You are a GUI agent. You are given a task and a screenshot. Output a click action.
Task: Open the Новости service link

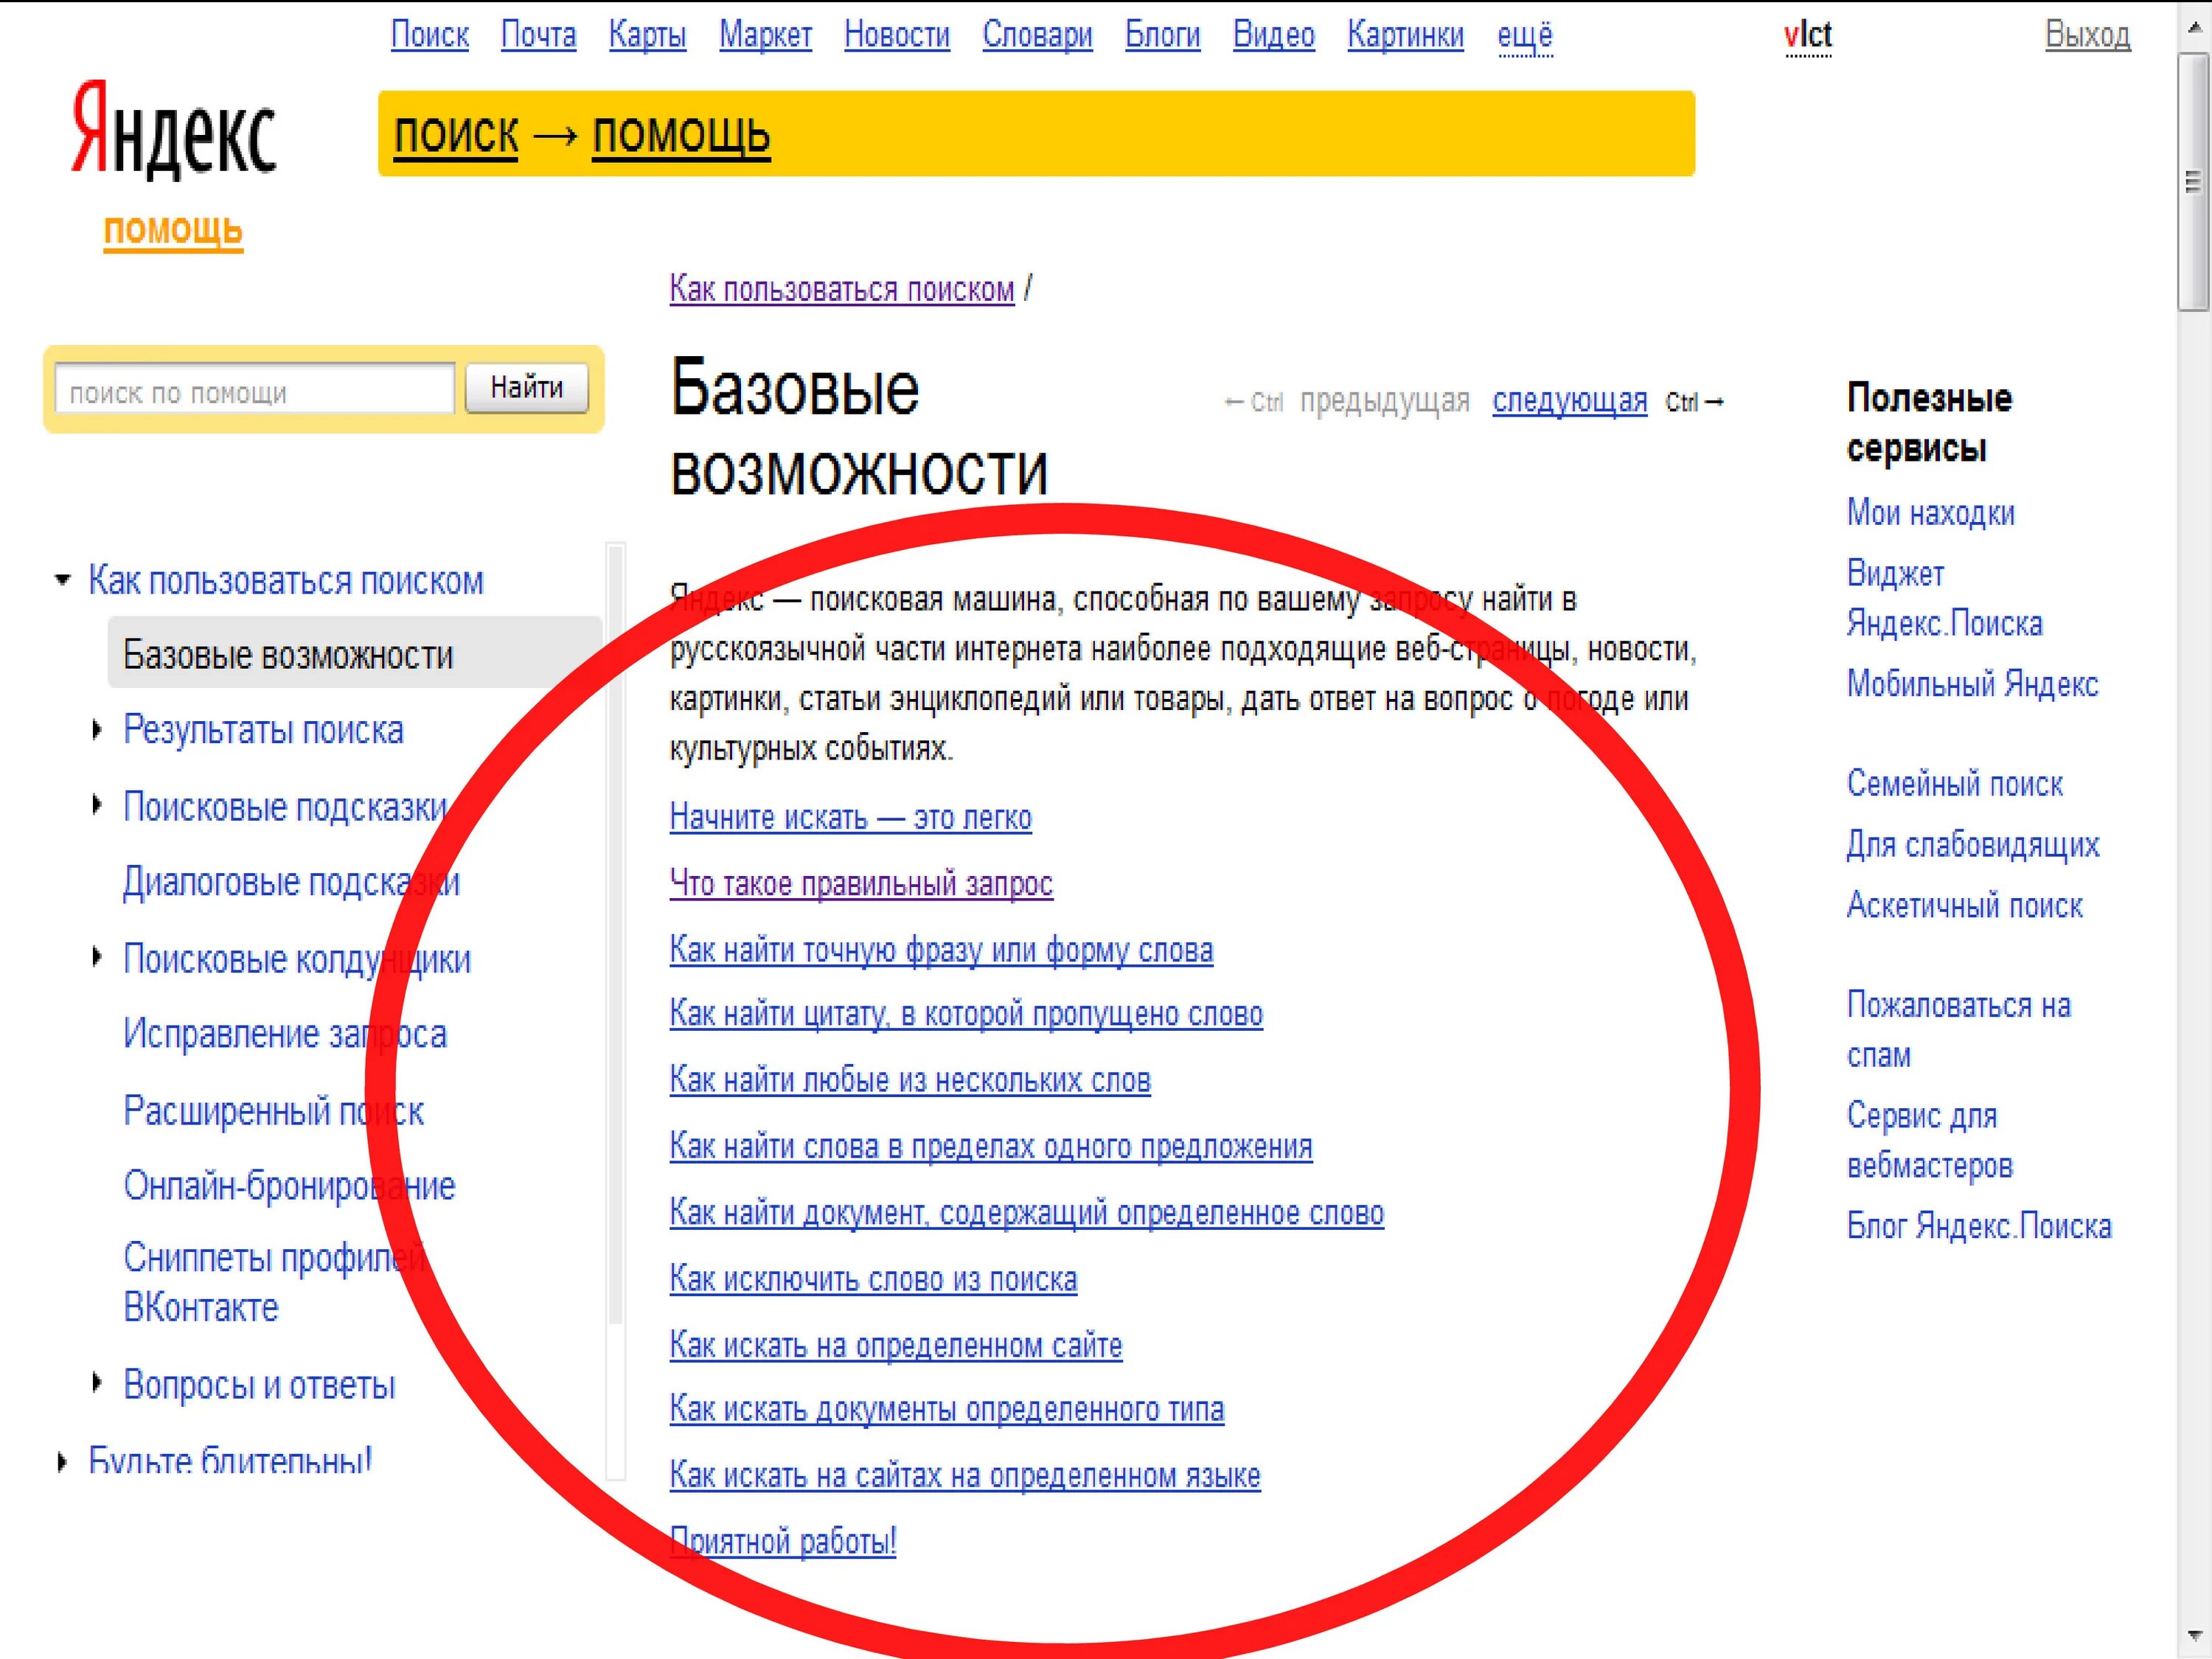tap(897, 35)
